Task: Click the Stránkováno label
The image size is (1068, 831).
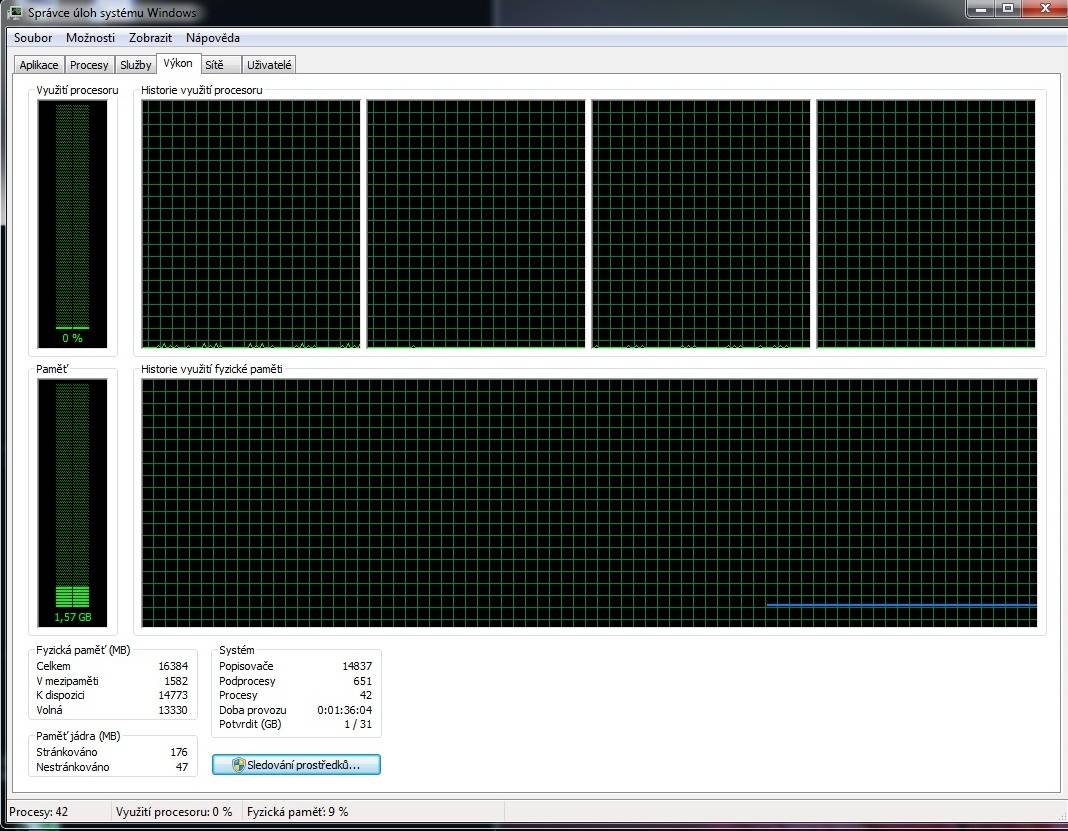Action: (67, 753)
